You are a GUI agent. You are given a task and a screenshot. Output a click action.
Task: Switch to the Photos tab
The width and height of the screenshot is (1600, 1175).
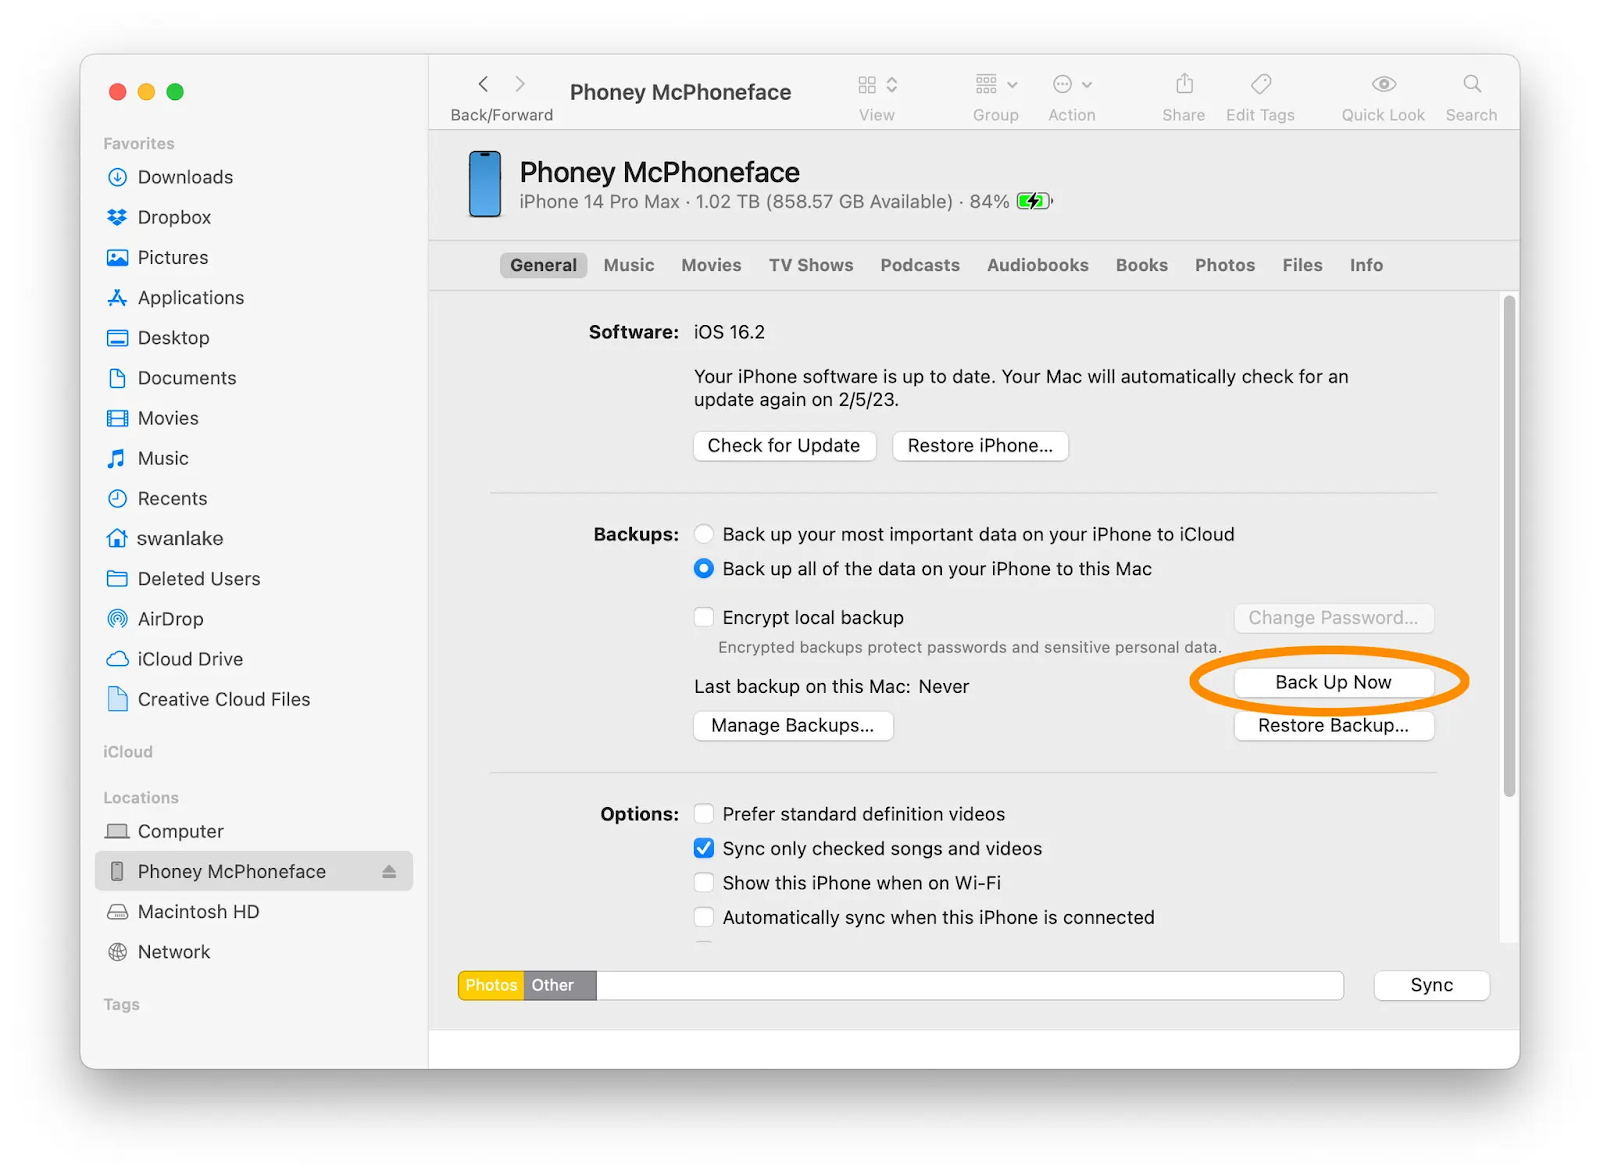click(x=1225, y=265)
